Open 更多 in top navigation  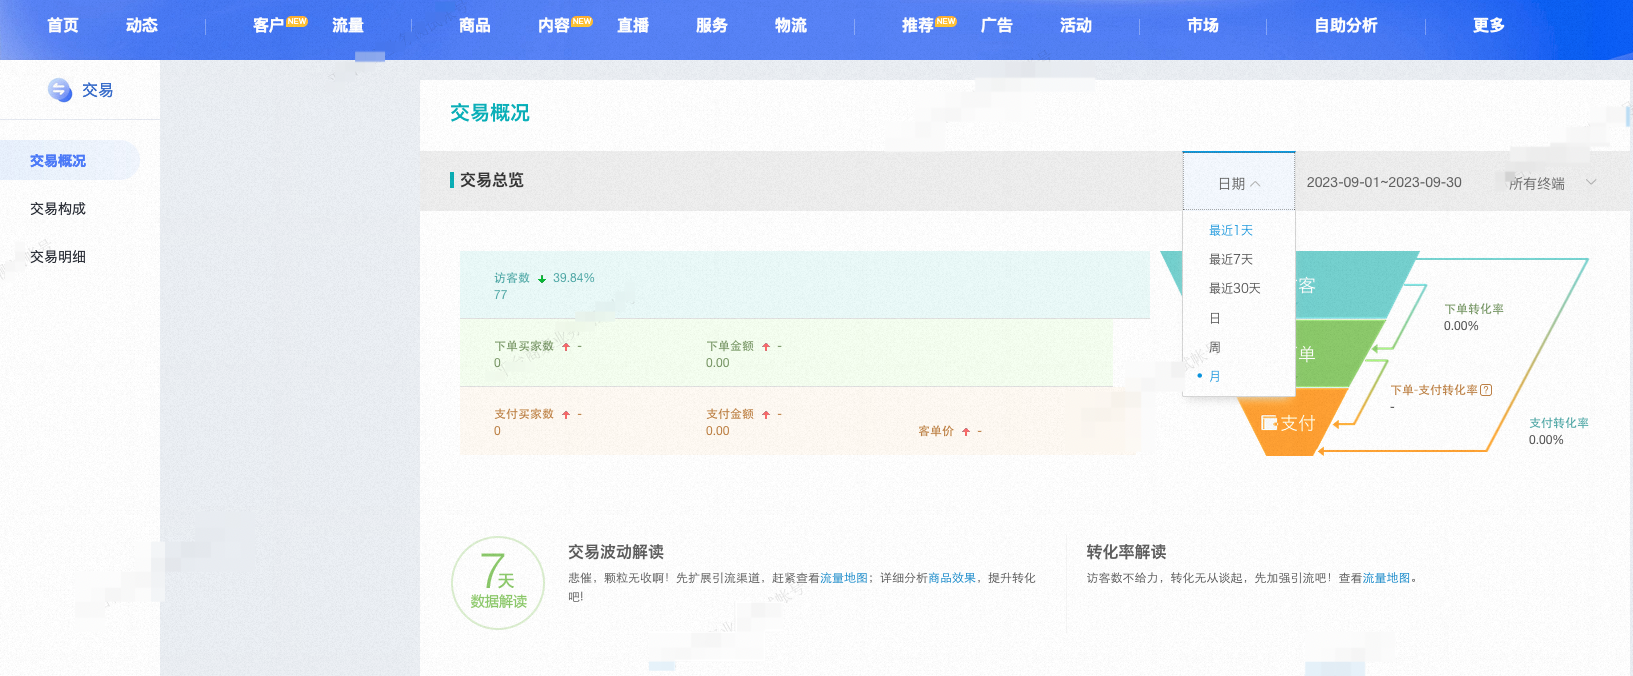(x=1489, y=25)
